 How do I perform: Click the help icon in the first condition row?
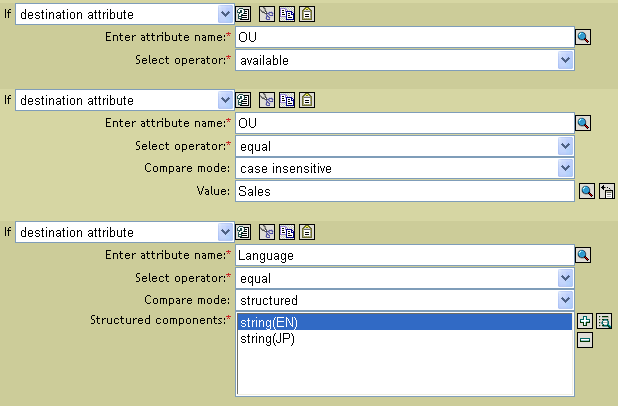click(x=244, y=16)
